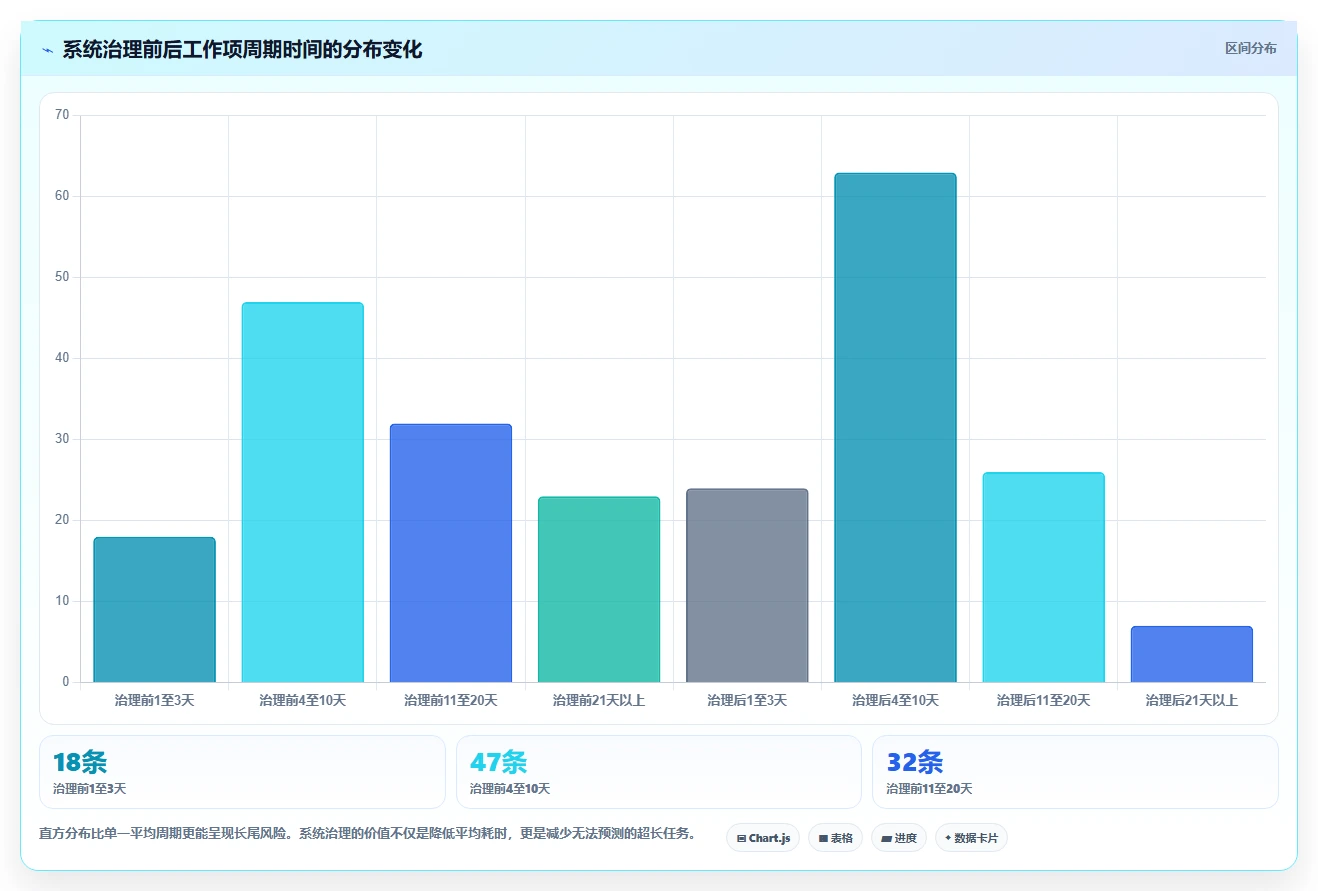Viewport: 1318px width, 891px height.
Task: Click the y-axis value 20
Action: (x=62, y=520)
